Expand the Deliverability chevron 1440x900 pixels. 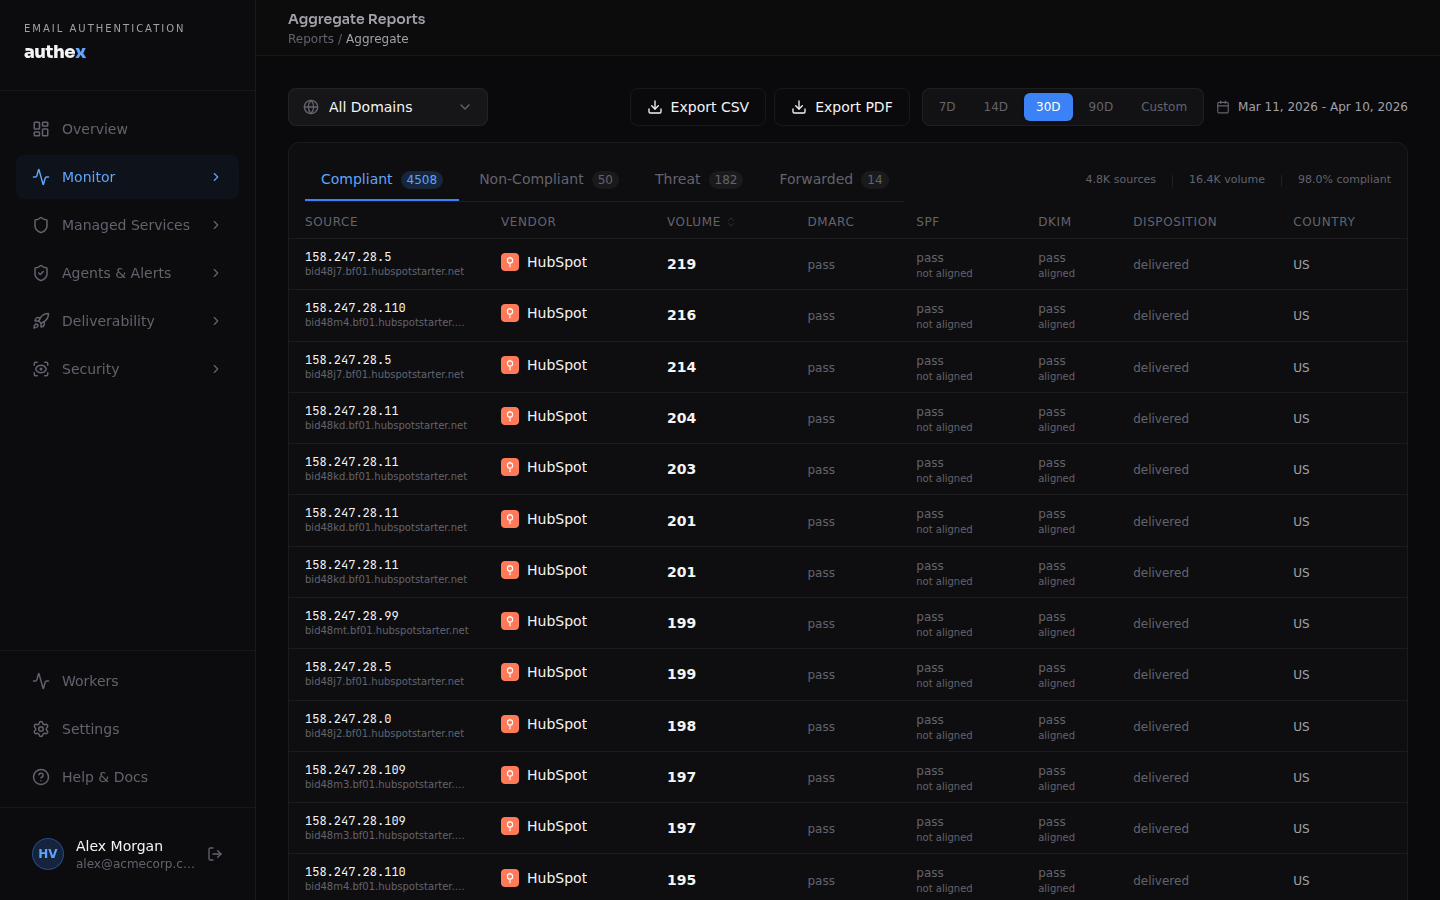point(216,321)
